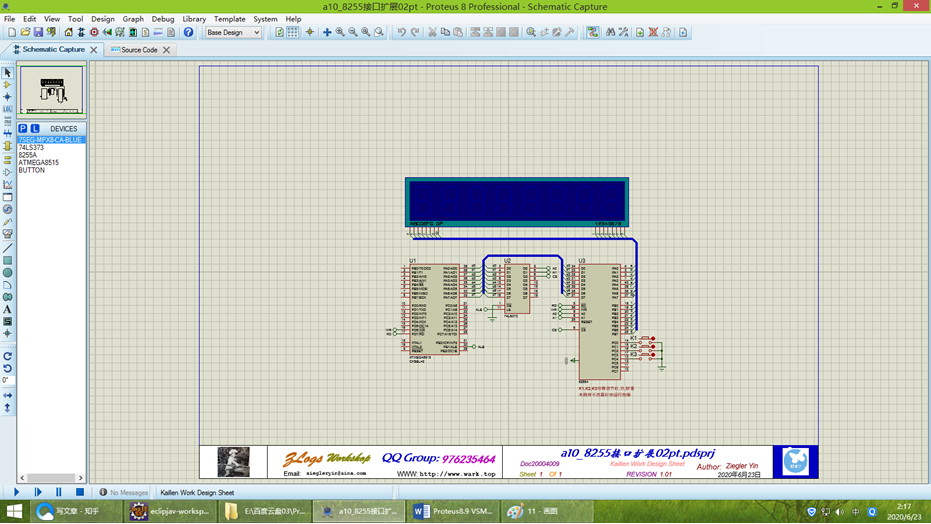Open the Graph menu
This screenshot has height=524, width=931.
133,19
